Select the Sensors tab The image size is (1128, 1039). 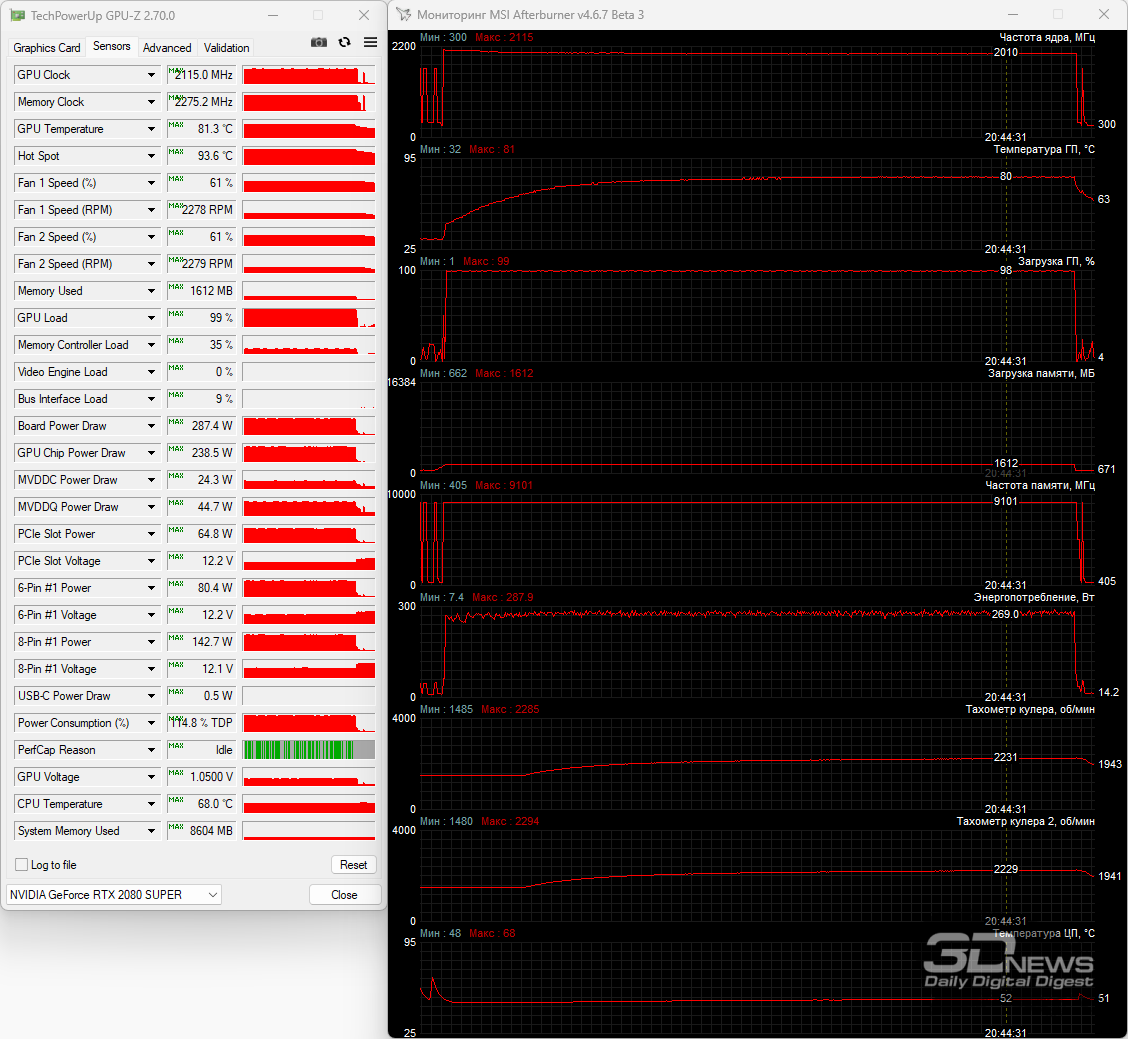(x=112, y=46)
